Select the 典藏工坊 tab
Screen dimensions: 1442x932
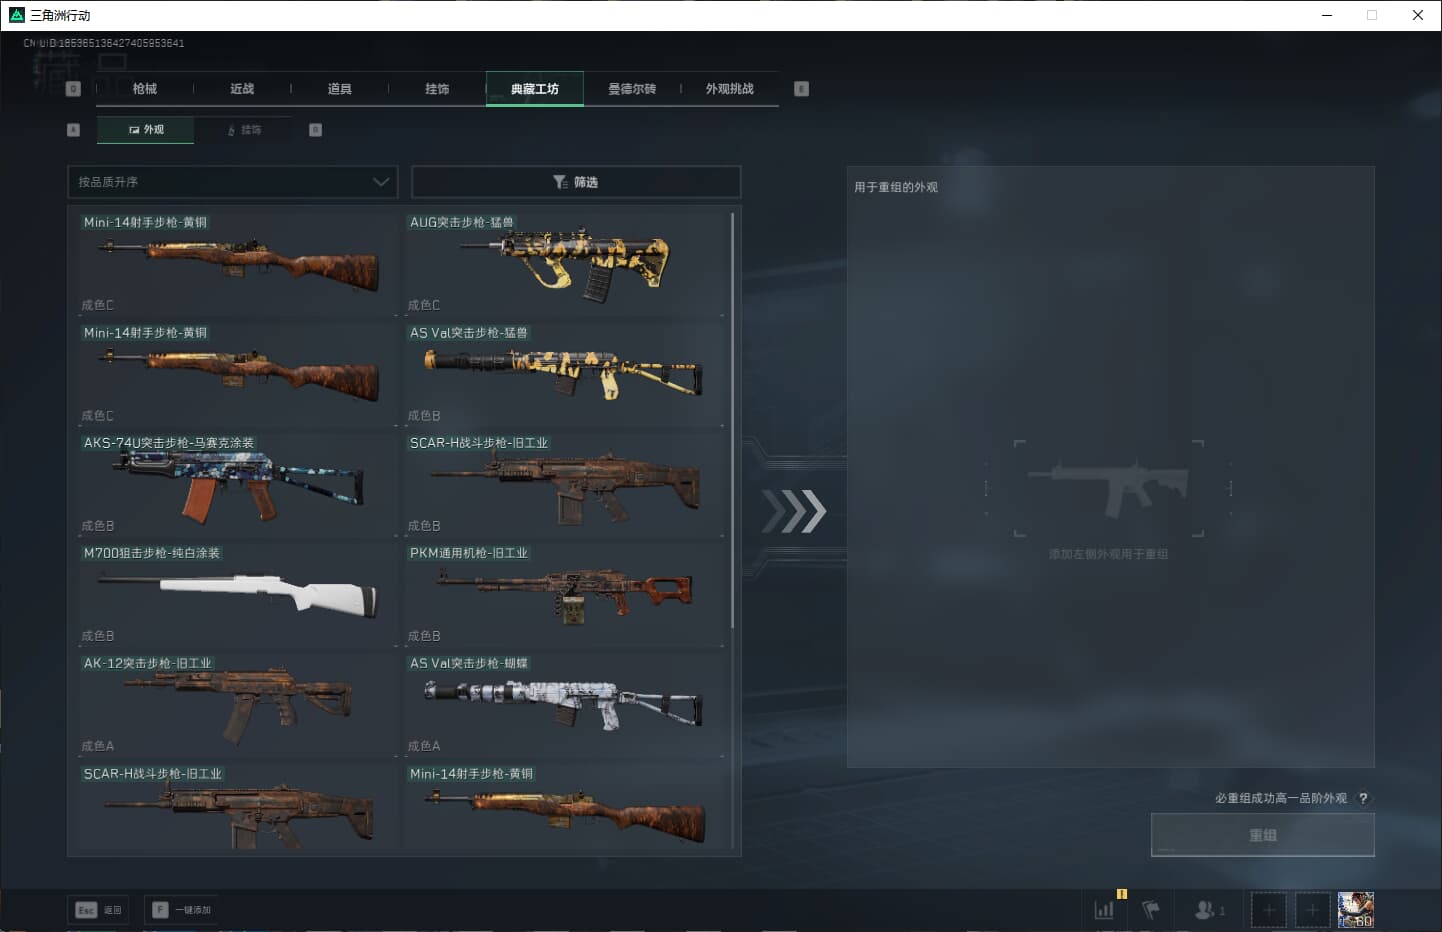coord(535,89)
